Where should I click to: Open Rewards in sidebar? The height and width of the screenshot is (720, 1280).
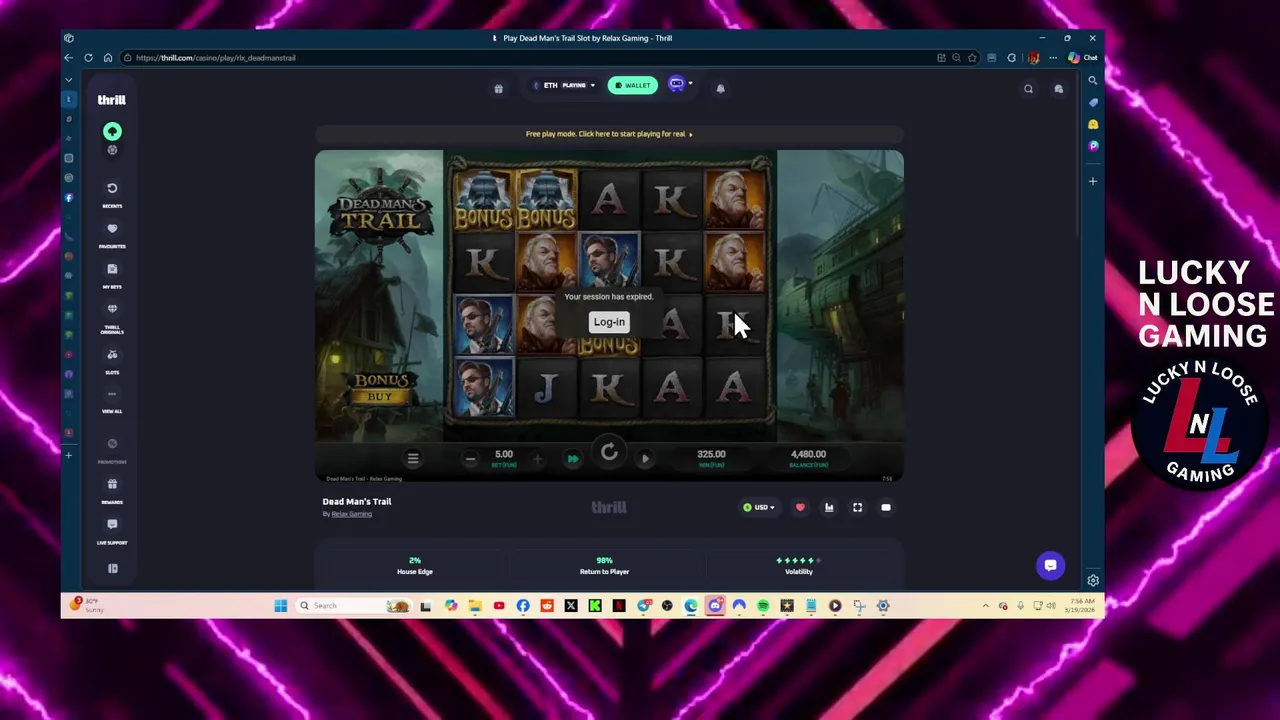[112, 490]
